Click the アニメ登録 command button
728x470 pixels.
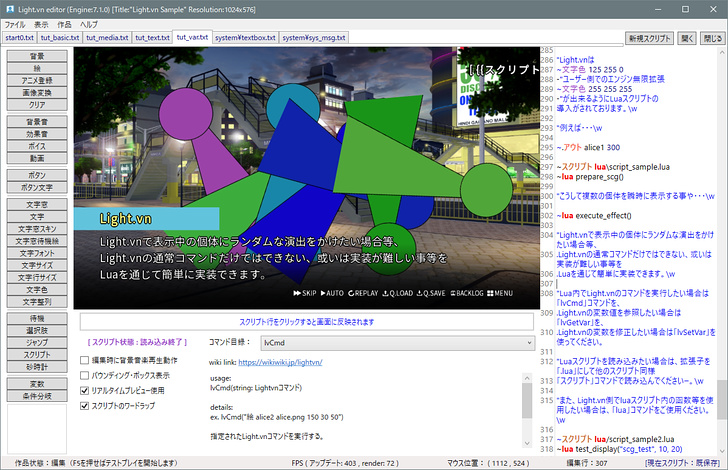pyautogui.click(x=37, y=80)
